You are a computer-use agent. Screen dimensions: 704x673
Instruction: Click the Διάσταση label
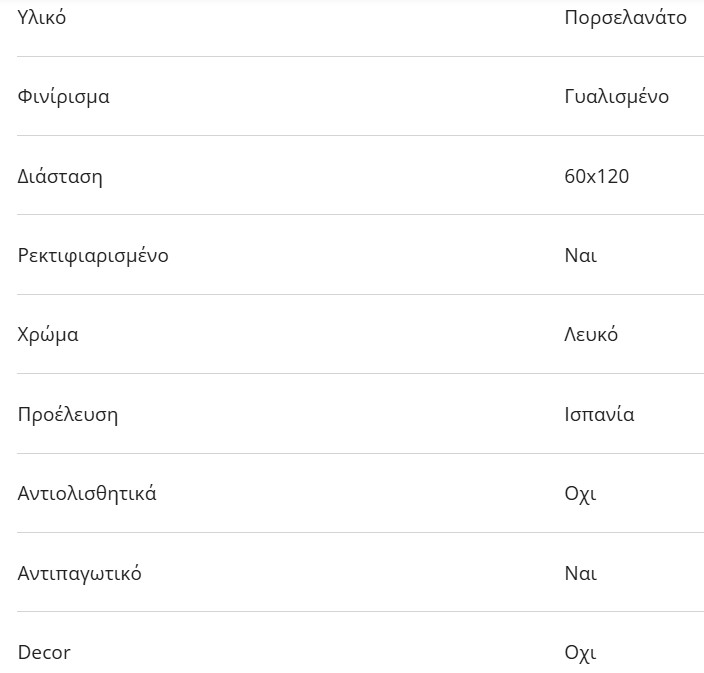click(60, 177)
